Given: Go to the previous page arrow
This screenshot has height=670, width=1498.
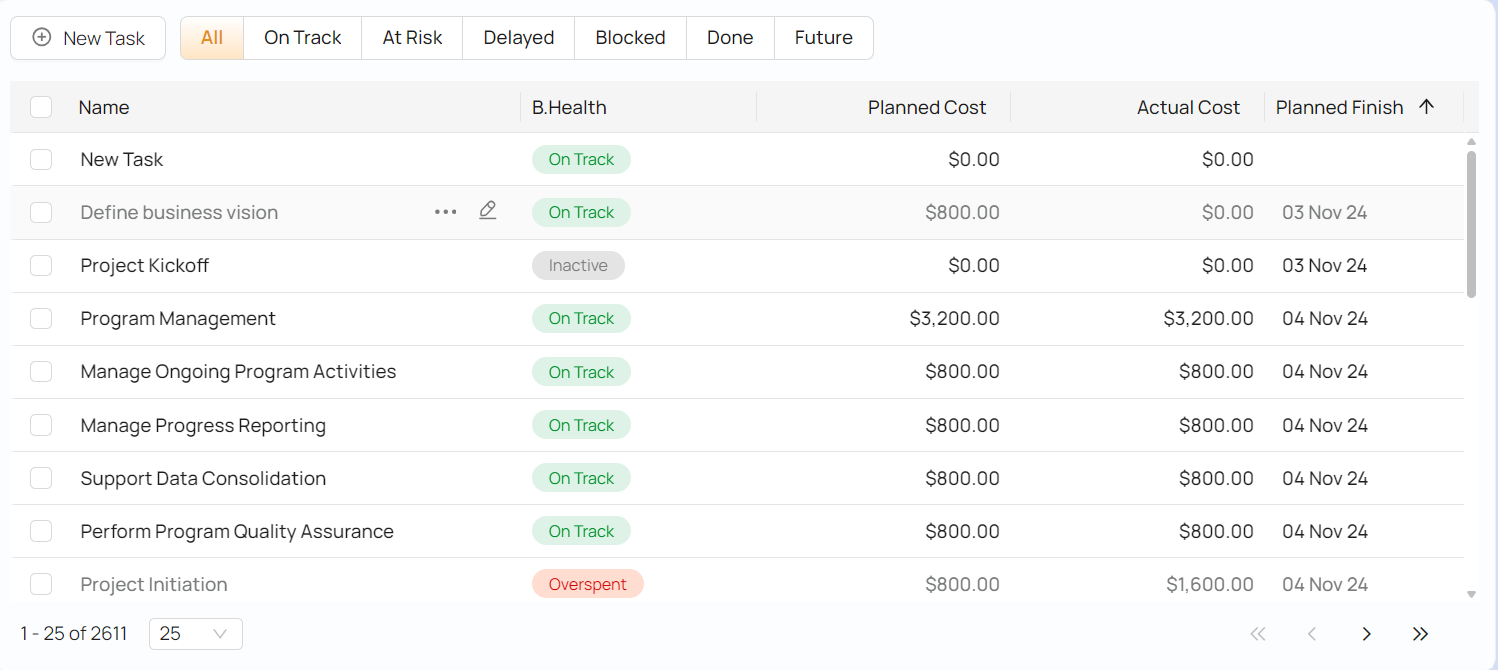Looking at the screenshot, I should pyautogui.click(x=1312, y=634).
